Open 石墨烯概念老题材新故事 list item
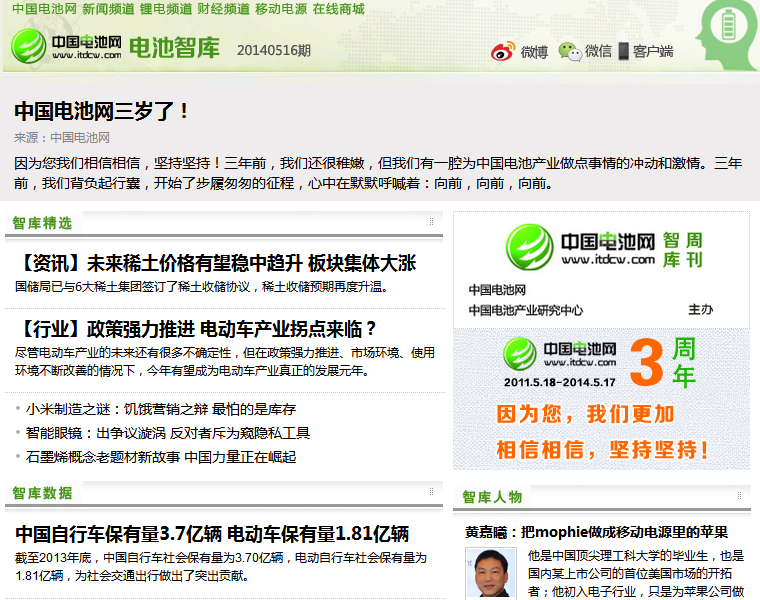The width and height of the screenshot is (760, 600). (161, 457)
